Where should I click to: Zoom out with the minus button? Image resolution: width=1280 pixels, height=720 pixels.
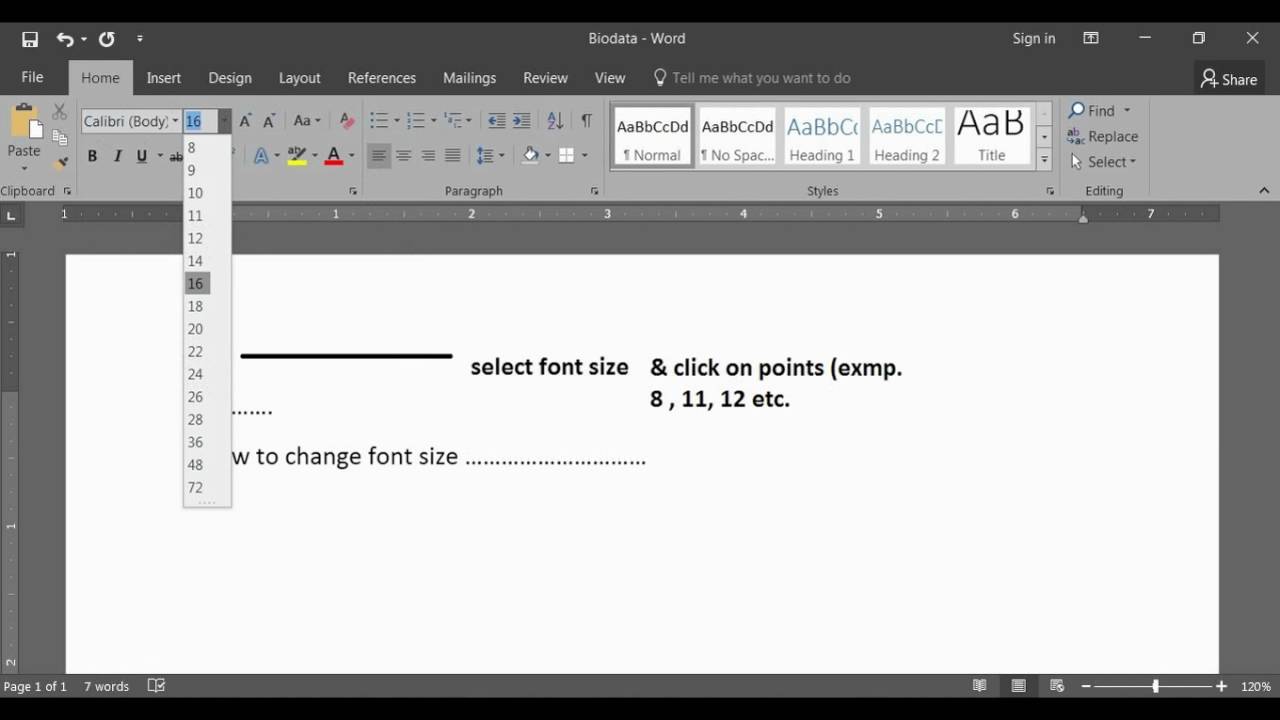pyautogui.click(x=1086, y=687)
